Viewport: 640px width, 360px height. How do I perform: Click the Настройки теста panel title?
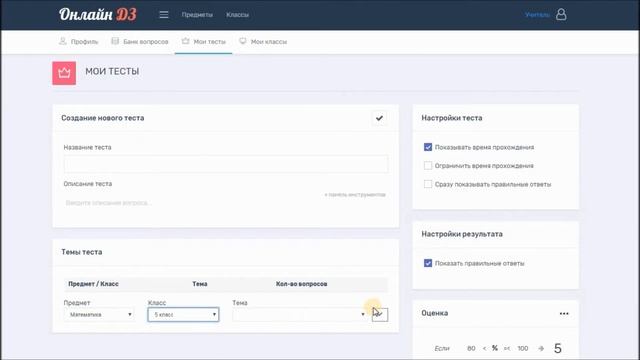[x=452, y=118]
